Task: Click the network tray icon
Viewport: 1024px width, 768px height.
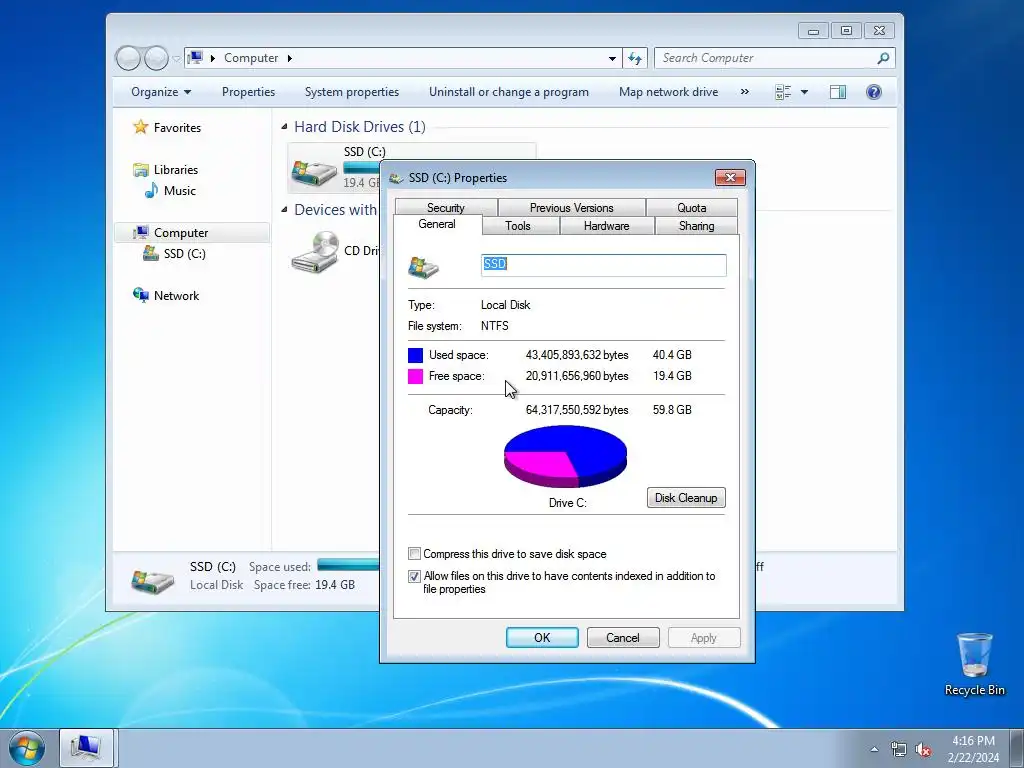Action: (899, 749)
